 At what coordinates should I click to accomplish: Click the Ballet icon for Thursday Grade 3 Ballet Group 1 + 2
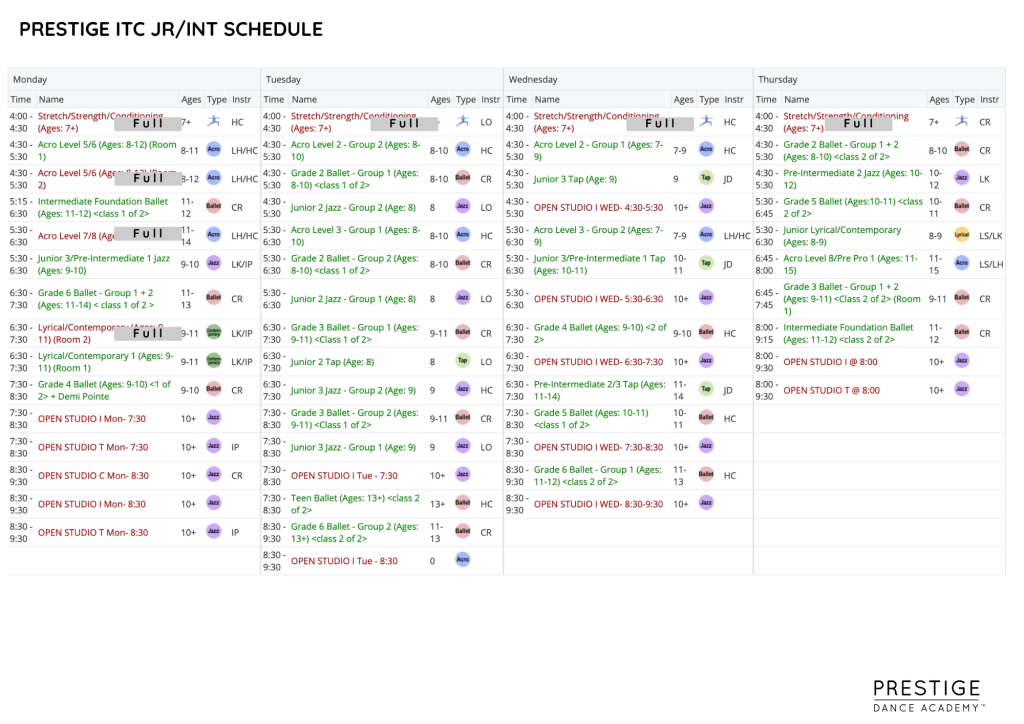point(962,298)
